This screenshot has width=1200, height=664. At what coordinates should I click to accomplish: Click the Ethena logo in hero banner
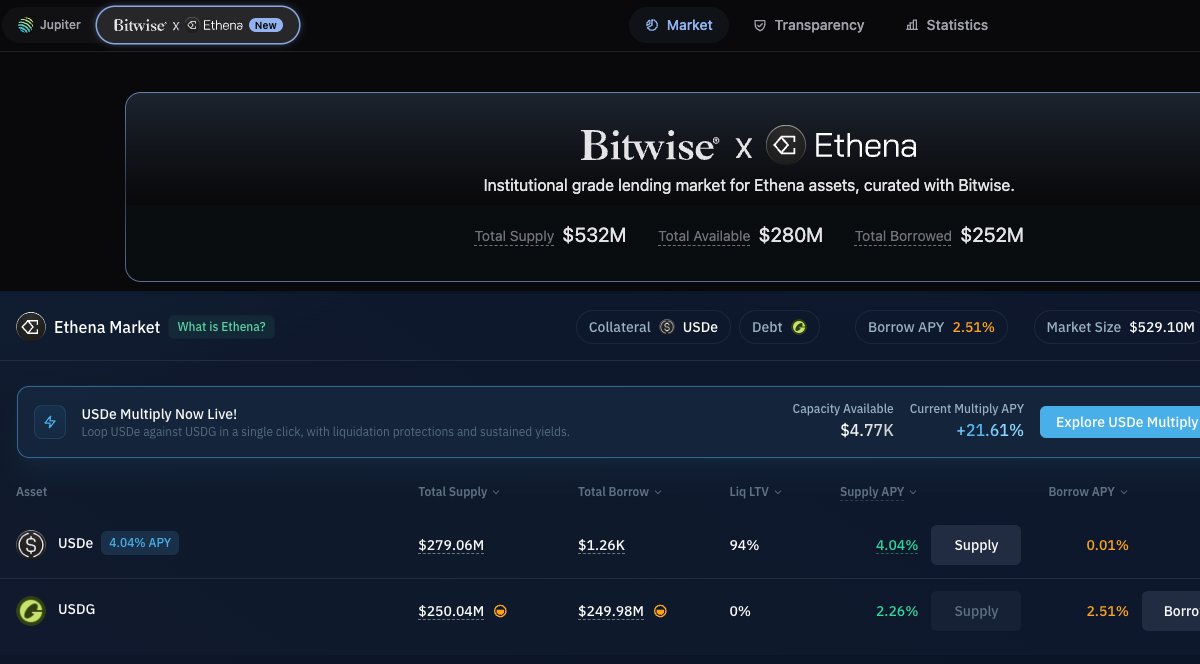click(x=786, y=146)
